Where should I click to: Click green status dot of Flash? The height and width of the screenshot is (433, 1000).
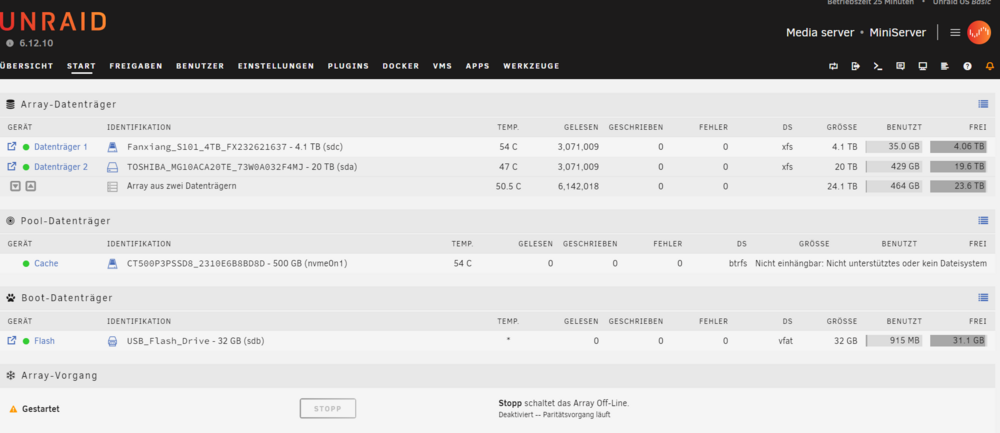tap(26, 341)
